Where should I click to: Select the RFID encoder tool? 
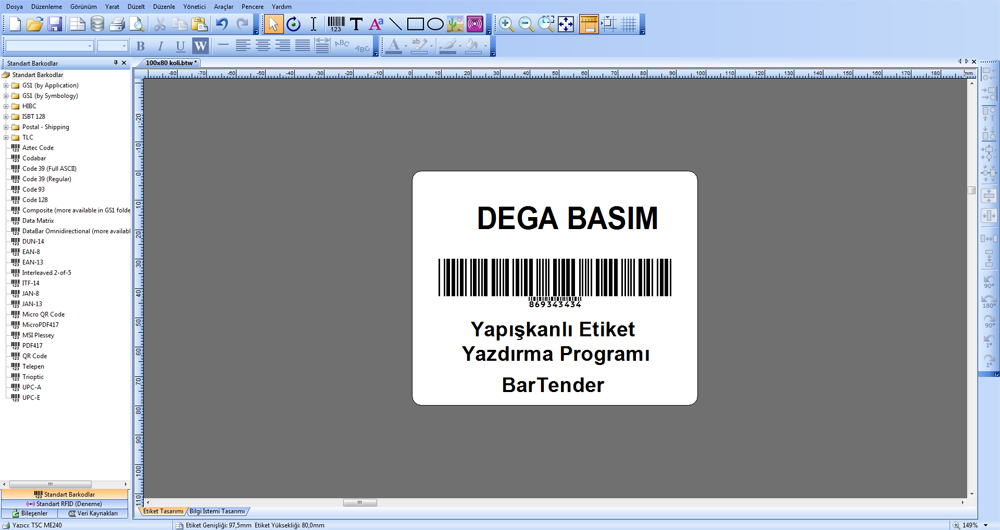click(474, 25)
